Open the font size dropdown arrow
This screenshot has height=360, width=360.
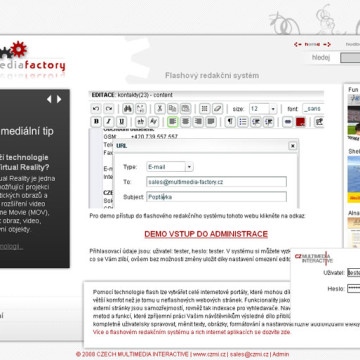tap(273, 109)
